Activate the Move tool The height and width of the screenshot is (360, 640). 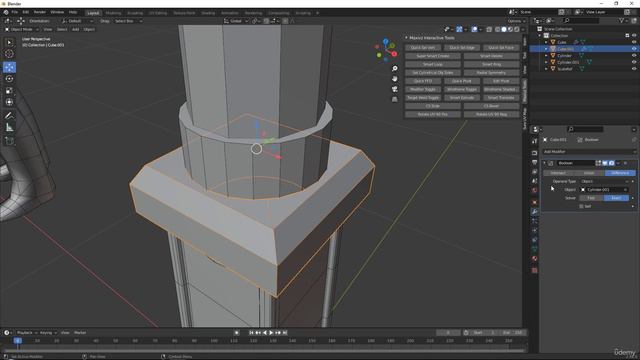click(x=9, y=67)
